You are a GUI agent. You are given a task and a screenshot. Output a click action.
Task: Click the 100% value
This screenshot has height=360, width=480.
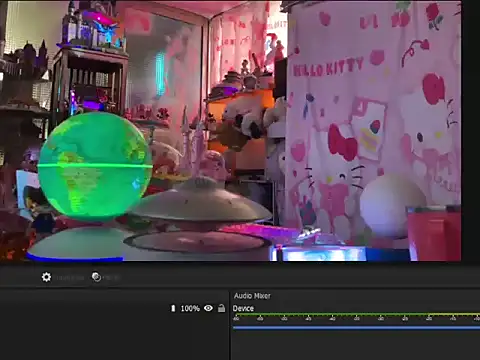(190, 309)
